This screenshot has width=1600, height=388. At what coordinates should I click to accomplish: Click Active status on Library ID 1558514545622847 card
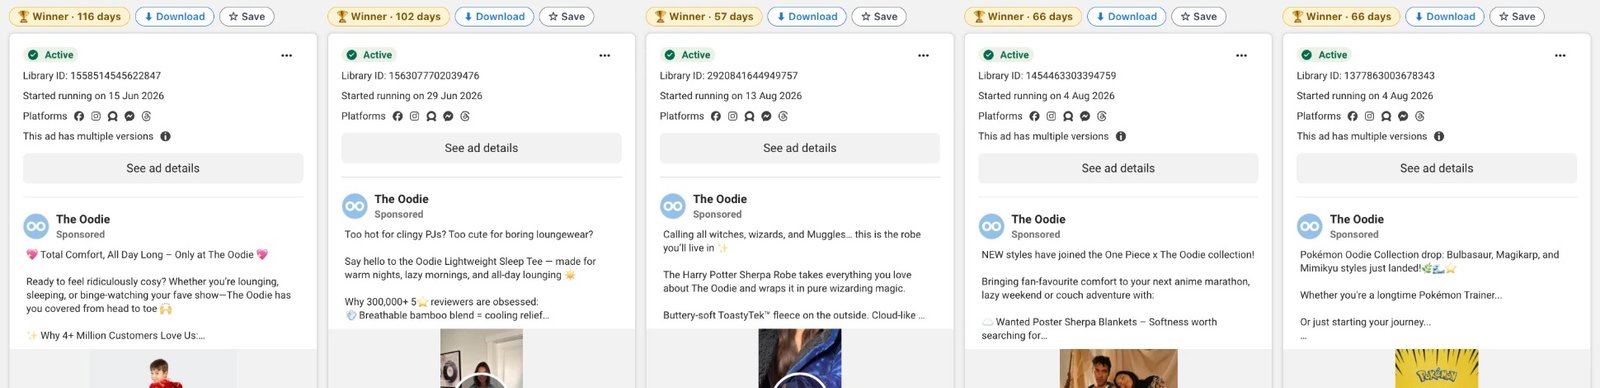click(x=50, y=55)
